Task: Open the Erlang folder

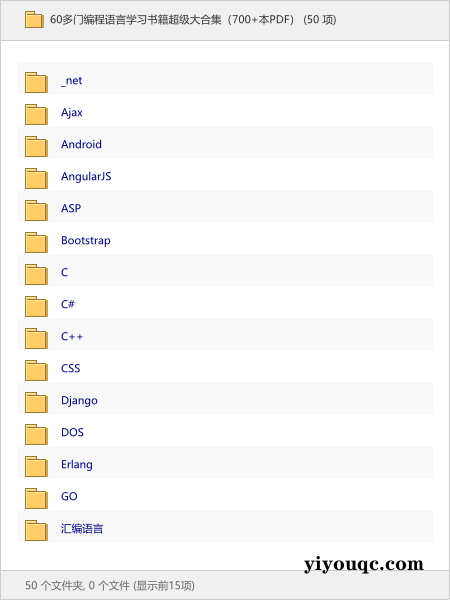Action: pyautogui.click(x=77, y=465)
